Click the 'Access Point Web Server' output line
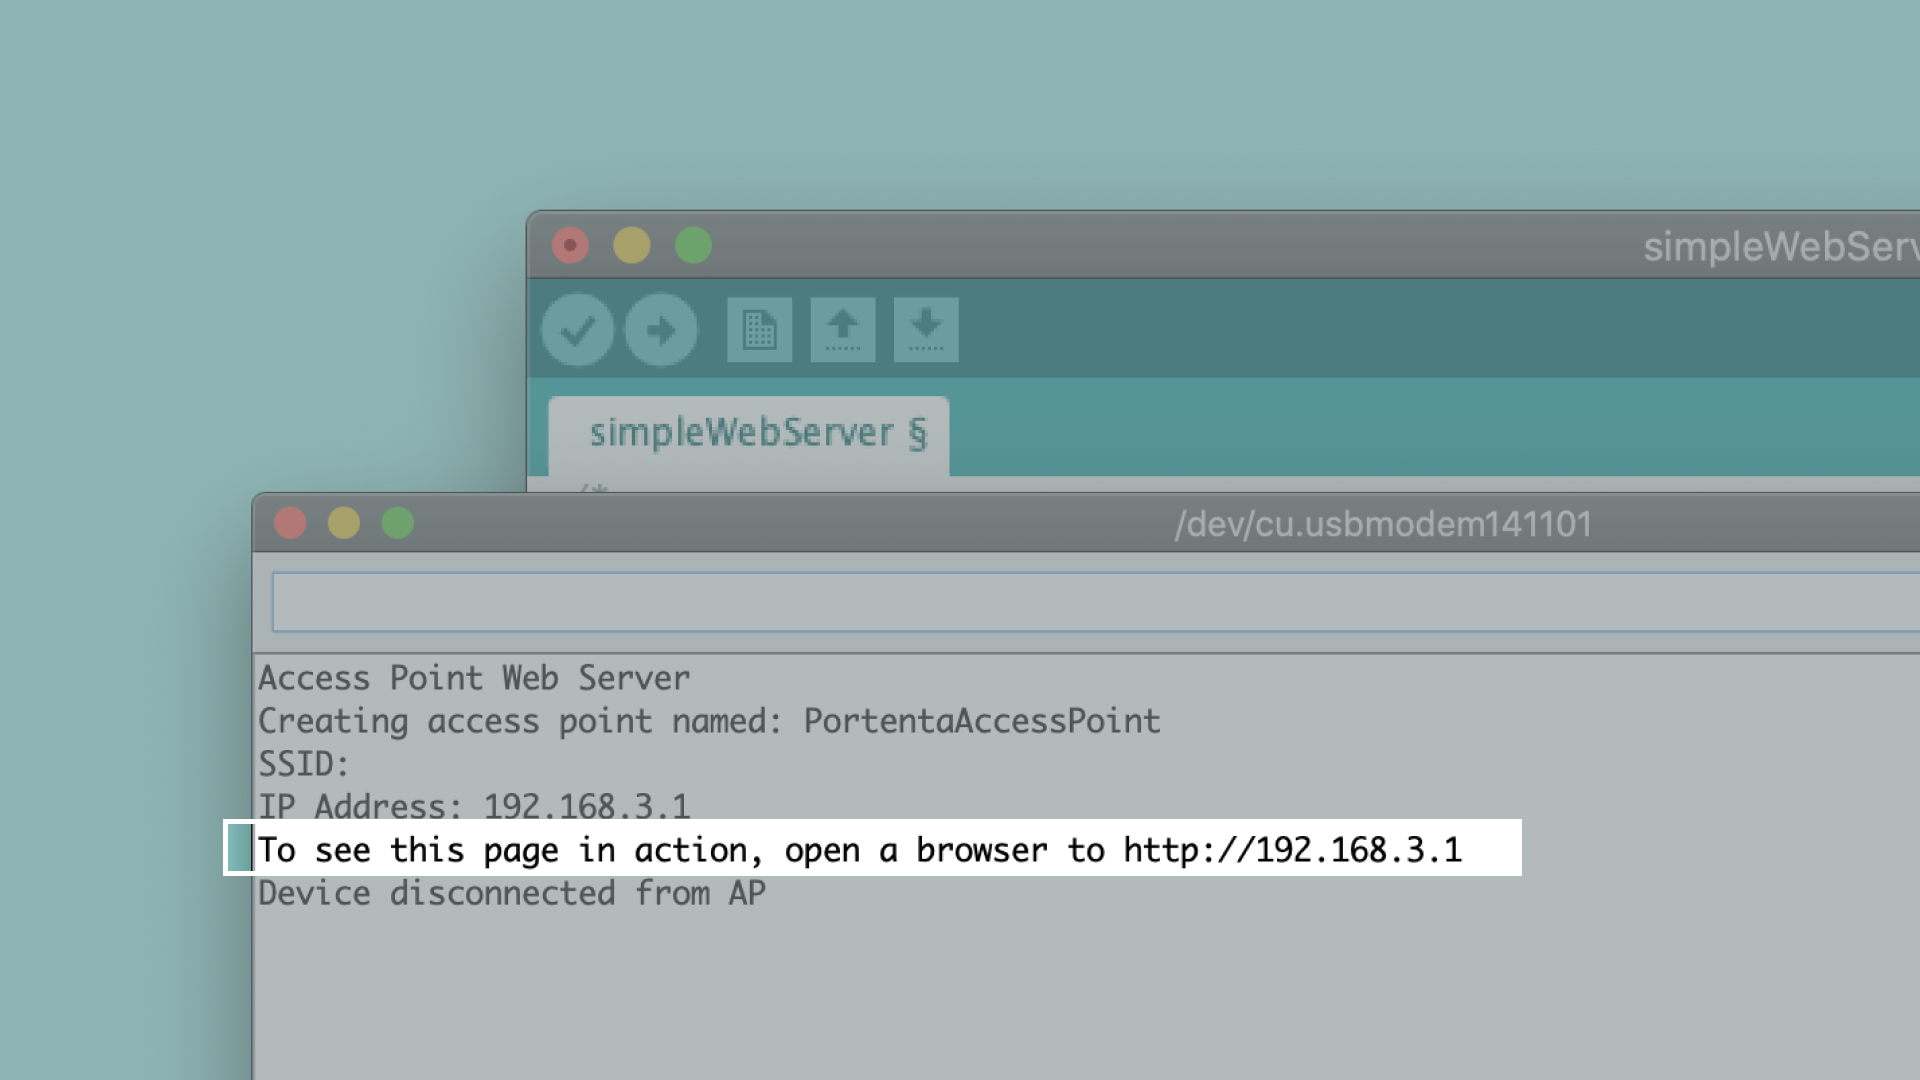The image size is (1920, 1080). 474,678
